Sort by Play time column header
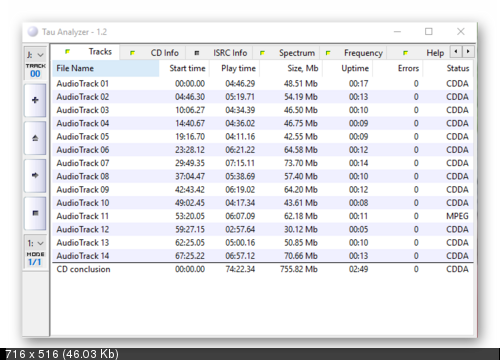500x360 pixels. [234, 68]
